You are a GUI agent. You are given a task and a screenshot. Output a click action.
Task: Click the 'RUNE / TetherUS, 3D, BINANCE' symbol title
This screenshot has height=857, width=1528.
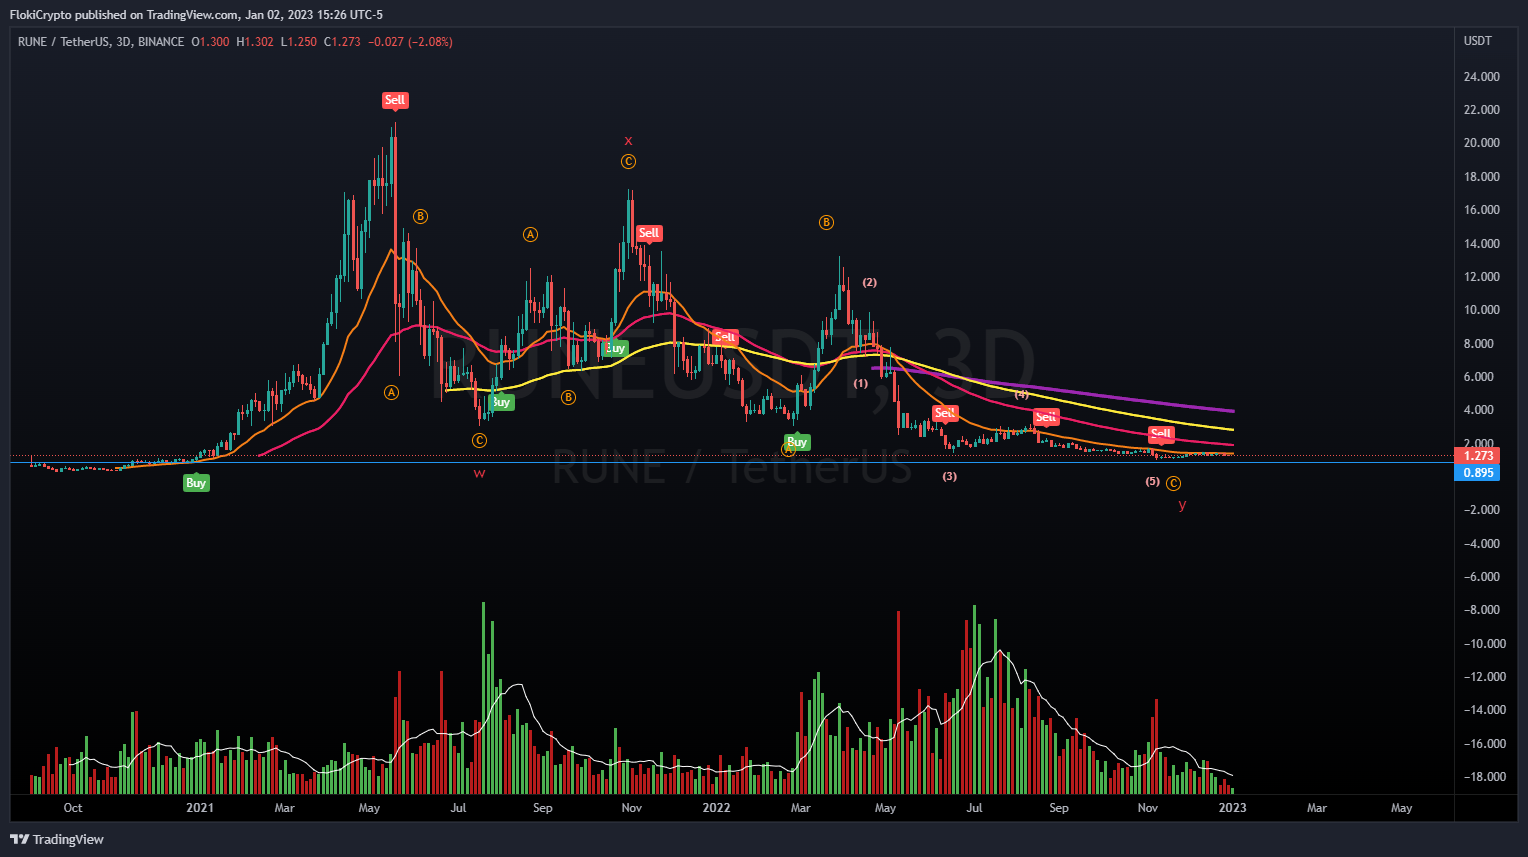click(101, 42)
